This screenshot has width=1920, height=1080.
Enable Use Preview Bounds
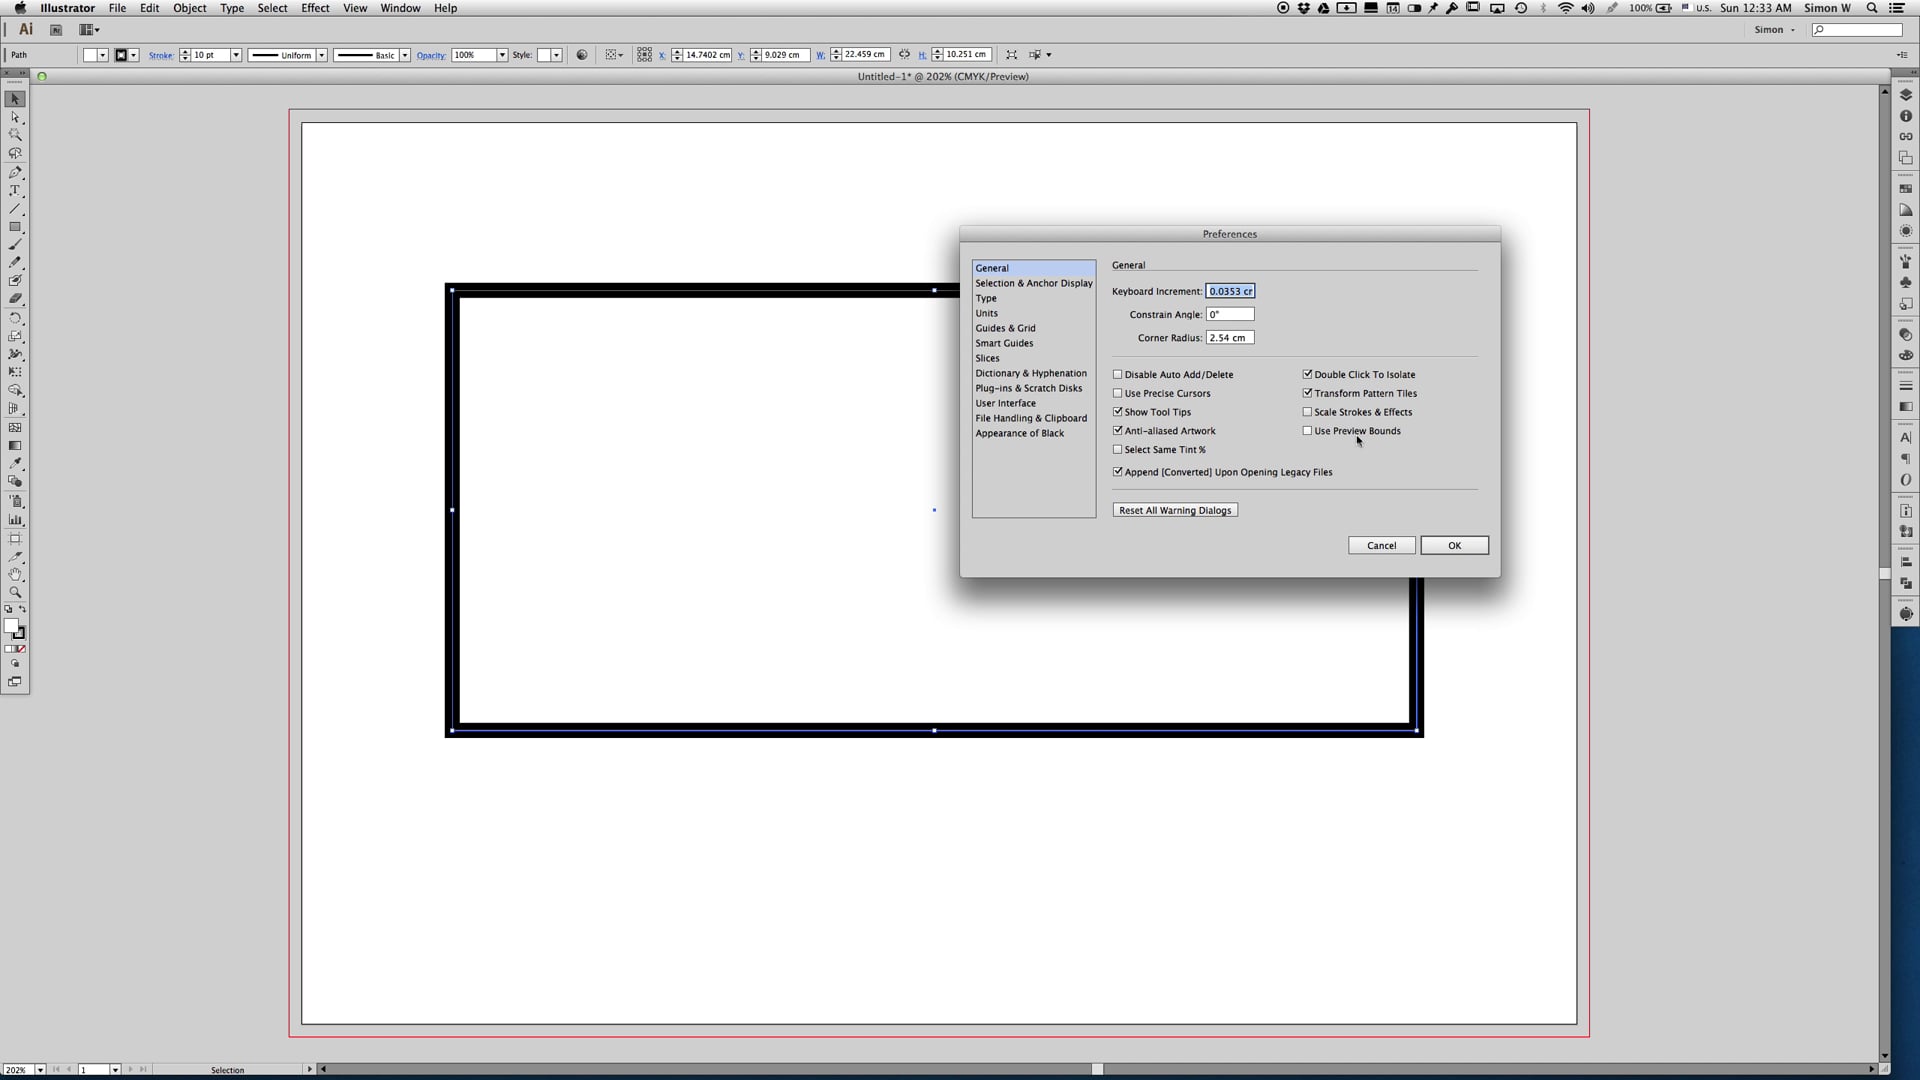1307,430
